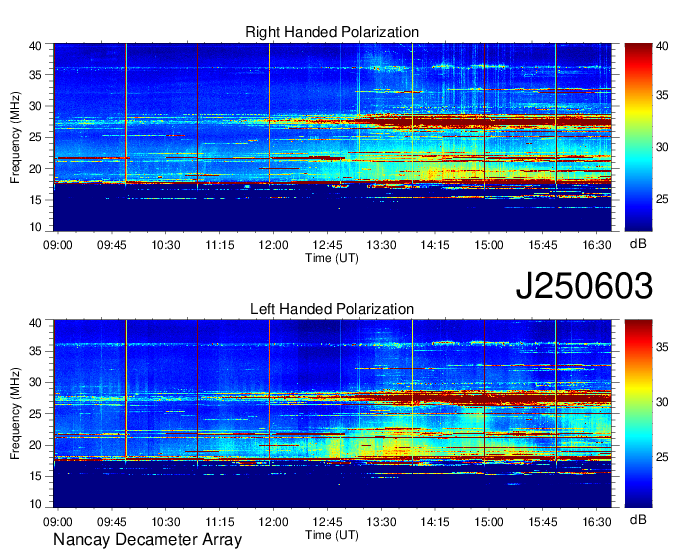Click the 15 MHz tick on Left Handed plot
This screenshot has height=552, width=680.
point(35,476)
